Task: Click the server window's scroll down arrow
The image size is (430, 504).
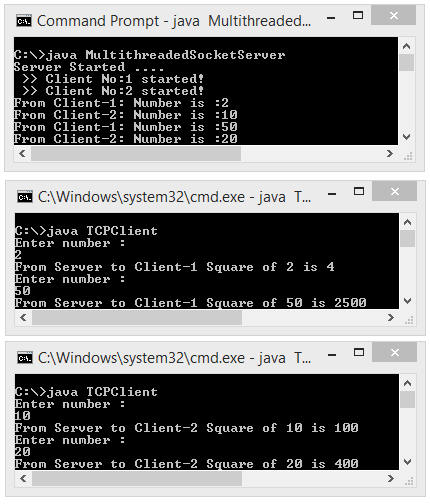Action: pyautogui.click(x=406, y=137)
